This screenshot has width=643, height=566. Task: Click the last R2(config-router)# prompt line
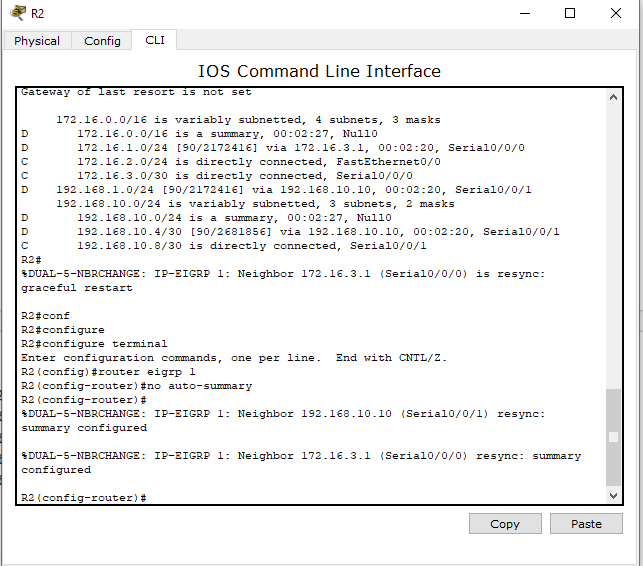coord(84,497)
